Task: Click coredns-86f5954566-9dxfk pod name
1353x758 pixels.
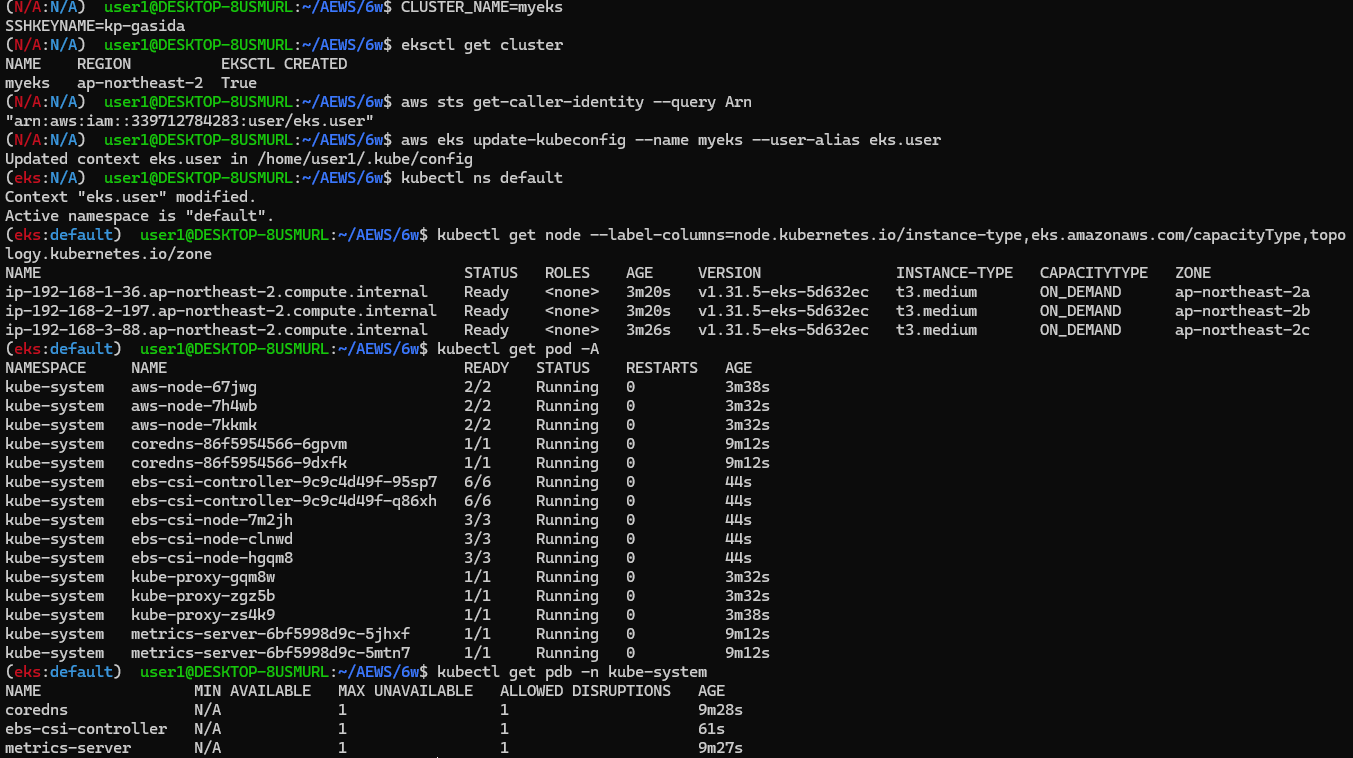Action: (239, 463)
